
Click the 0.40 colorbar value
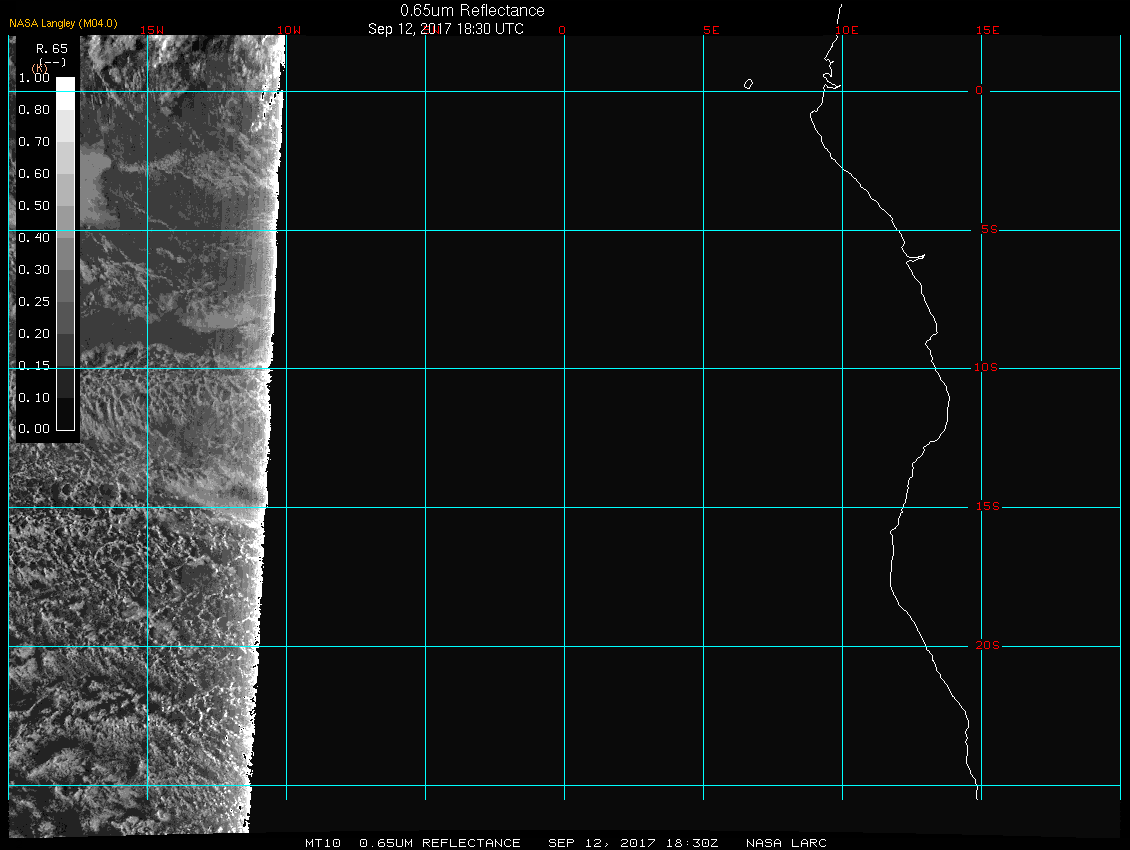[x=34, y=238]
